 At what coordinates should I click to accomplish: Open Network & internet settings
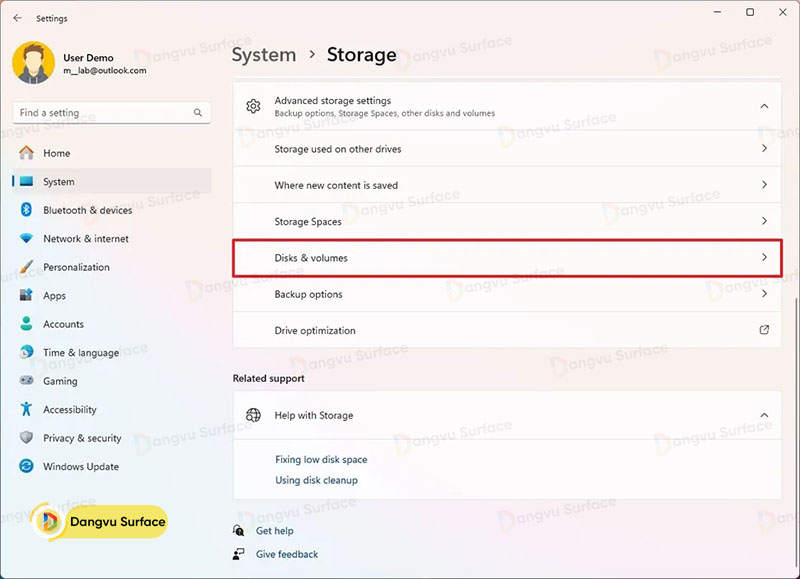(x=85, y=239)
